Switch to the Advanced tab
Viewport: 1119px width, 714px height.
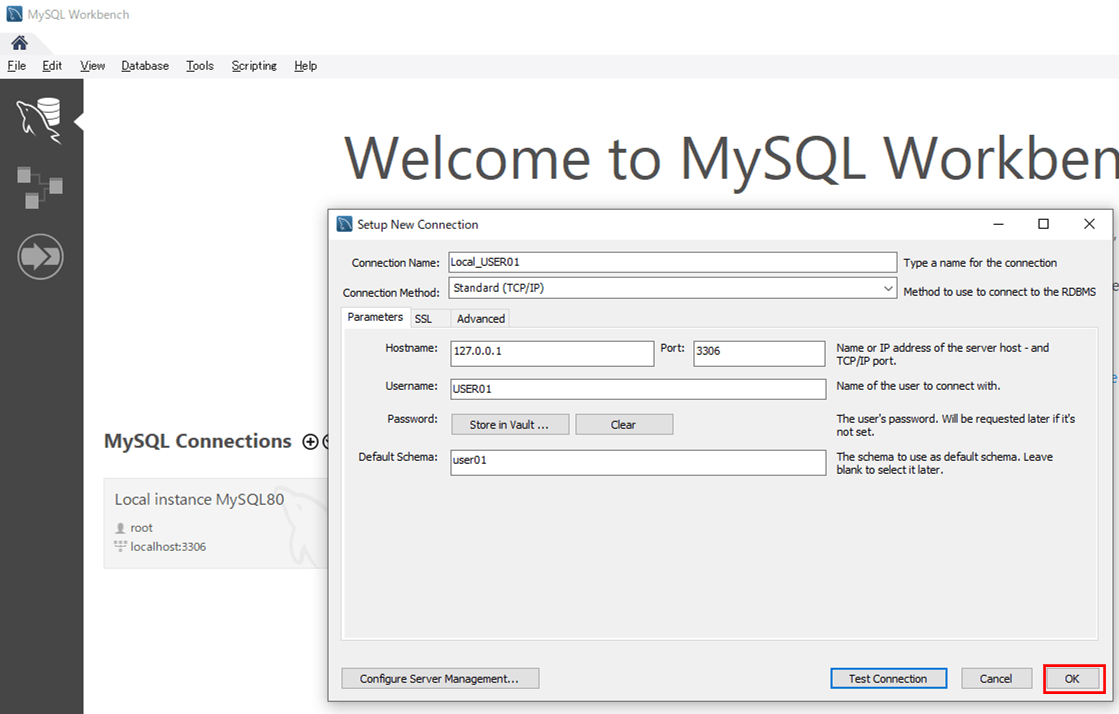click(x=481, y=318)
